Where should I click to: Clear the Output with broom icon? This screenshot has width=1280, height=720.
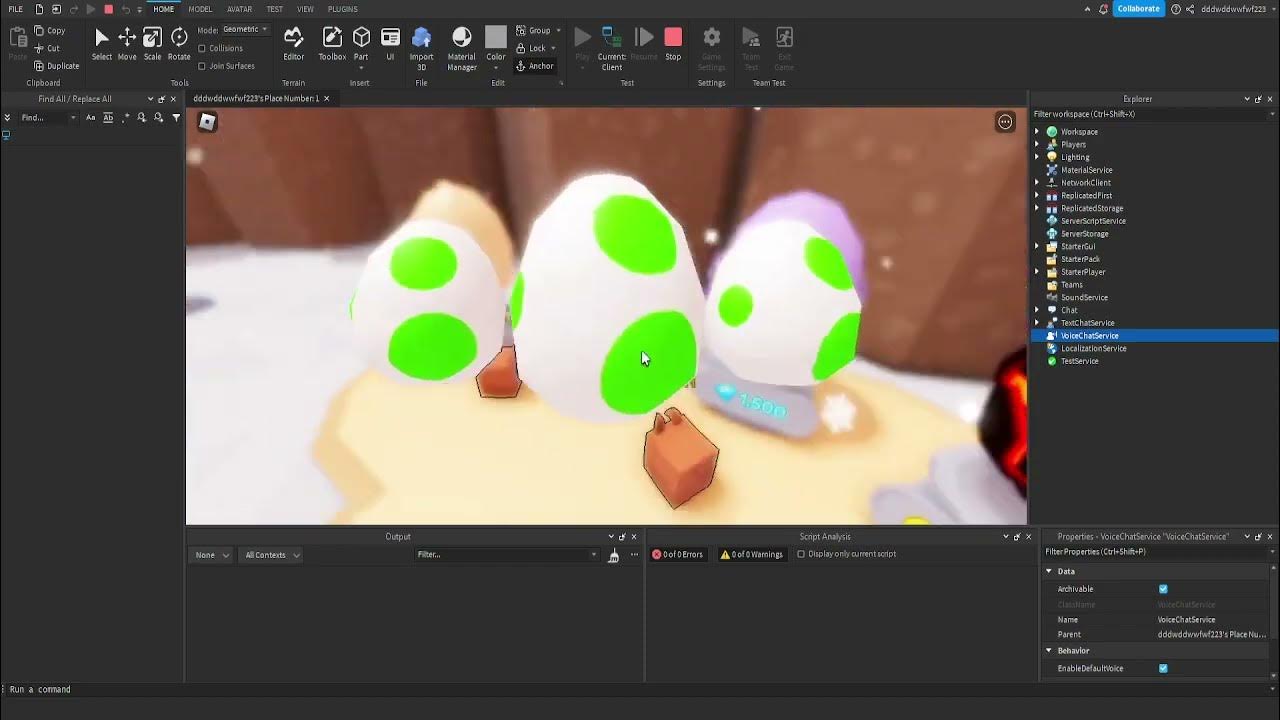[613, 555]
